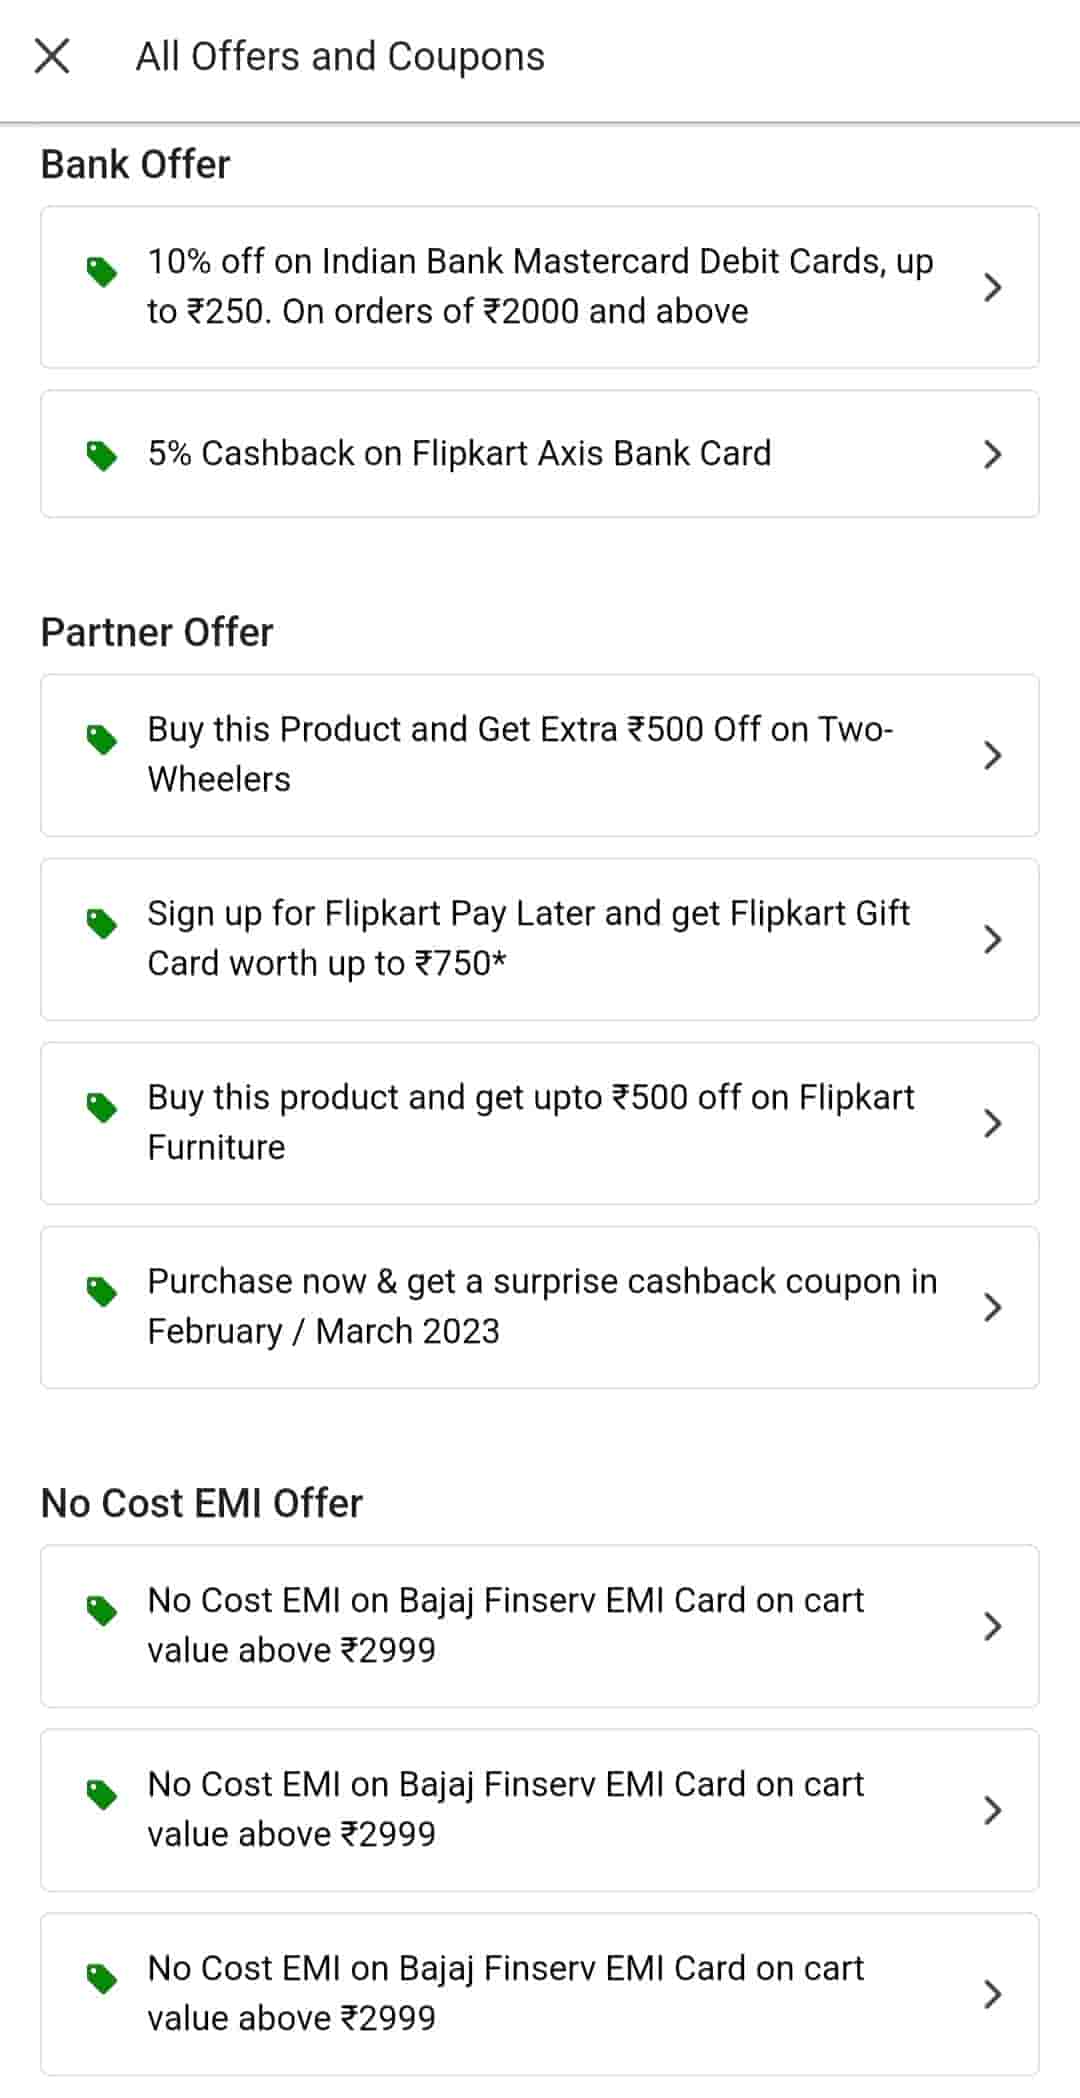The image size is (1080, 2098).
Task: Tap the green tag icon beside Indian Bank offer
Action: 102,271
